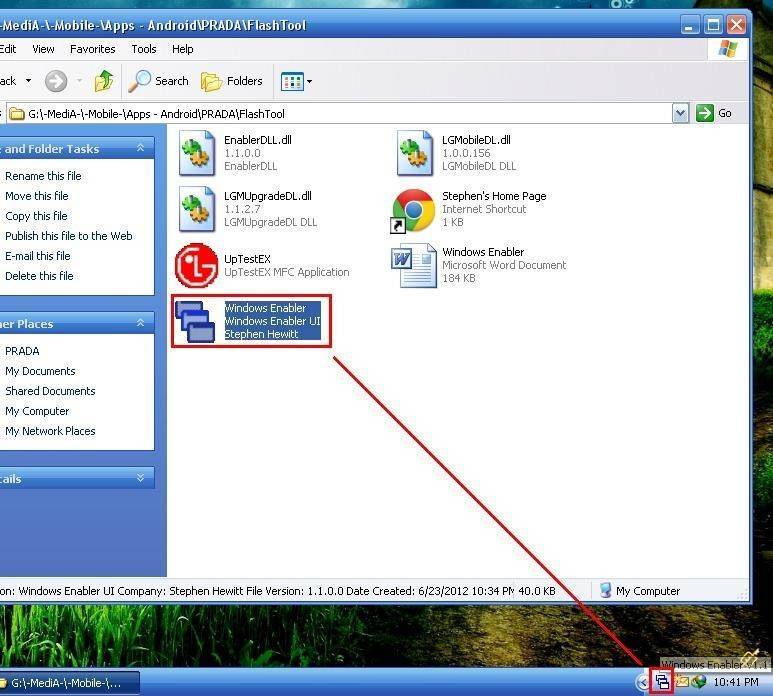
Task: Click Copy this file
Action: click(36, 216)
